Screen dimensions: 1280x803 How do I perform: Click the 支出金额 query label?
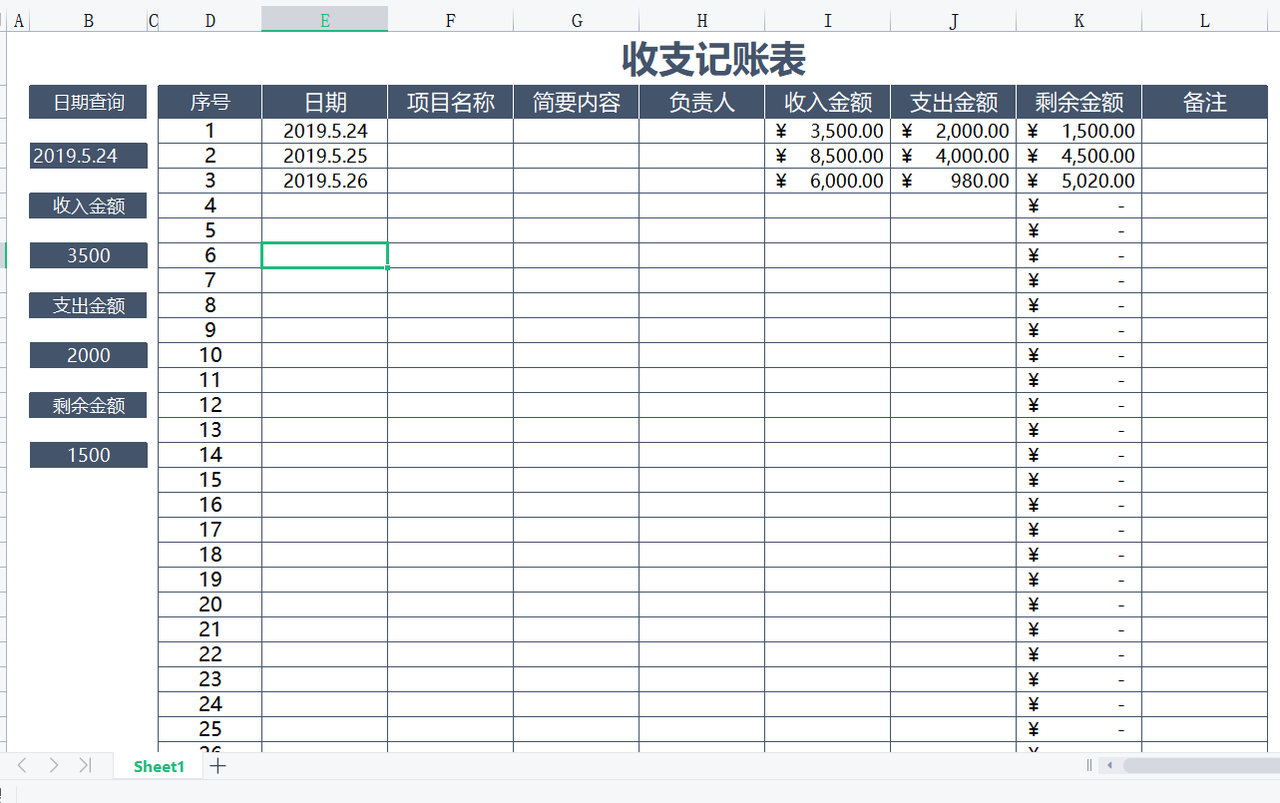[88, 305]
